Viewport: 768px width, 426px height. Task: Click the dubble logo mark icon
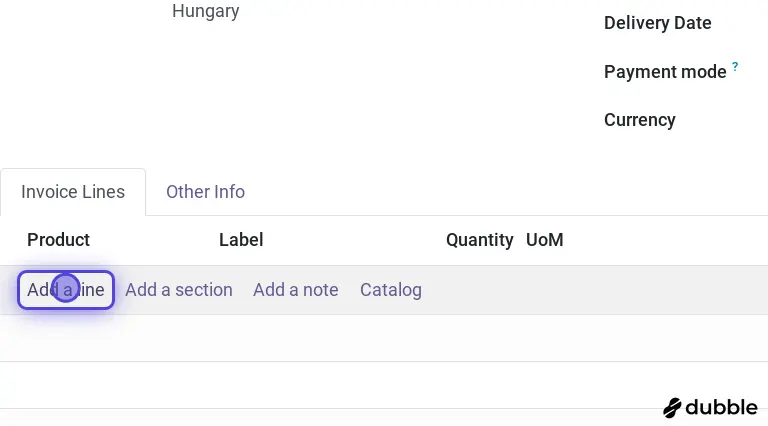pyautogui.click(x=673, y=408)
